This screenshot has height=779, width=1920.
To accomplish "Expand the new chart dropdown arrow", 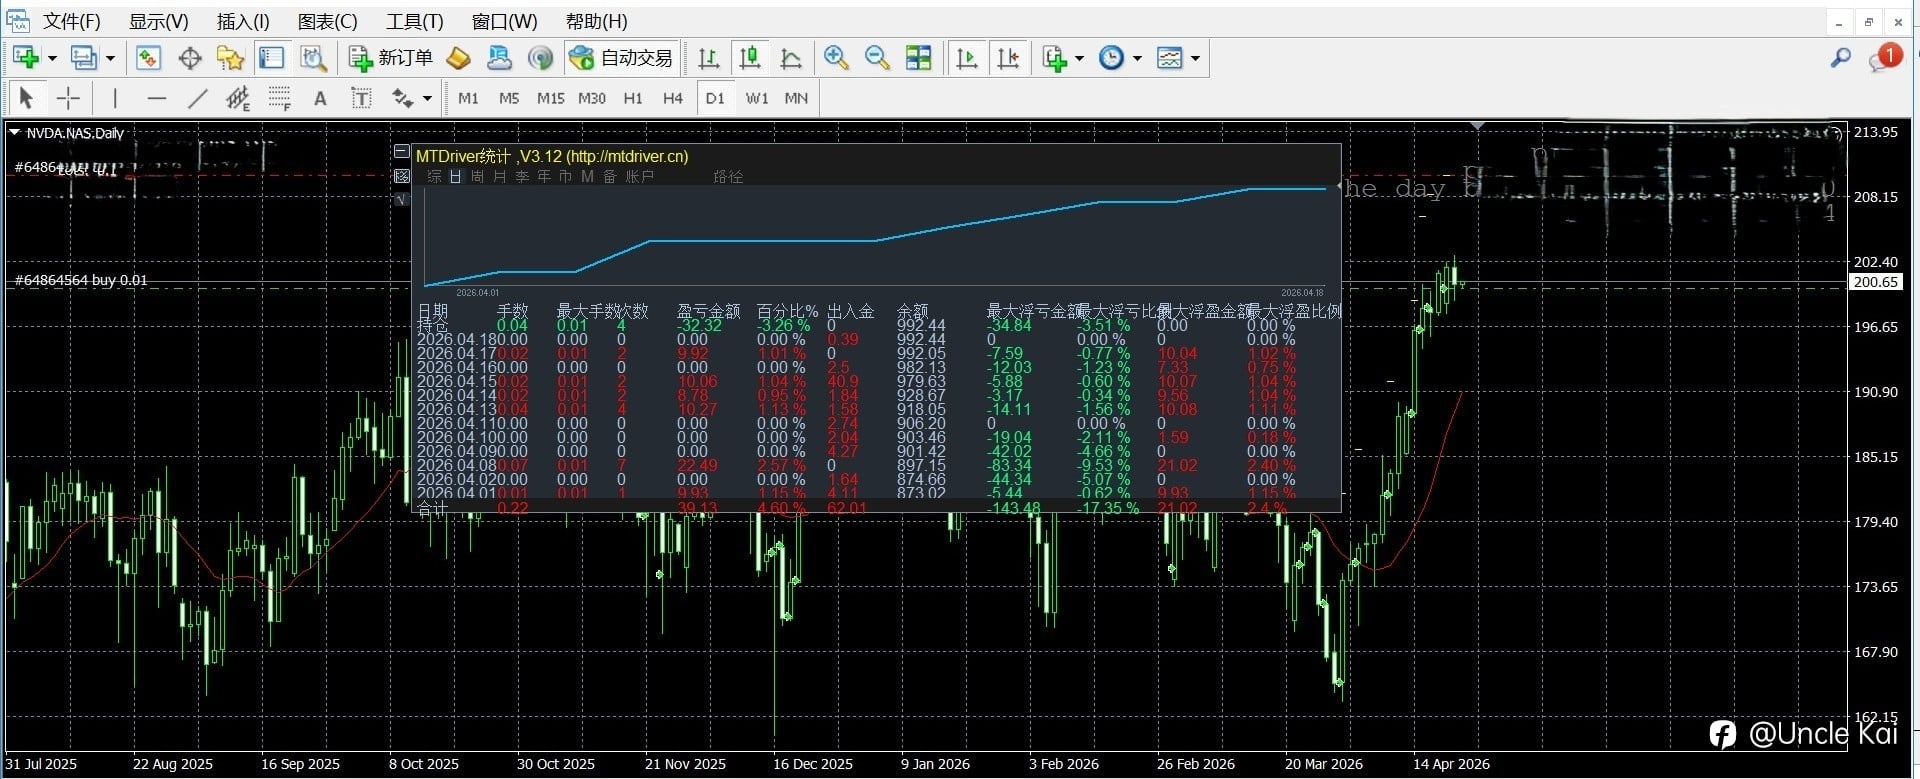I will tap(52, 58).
